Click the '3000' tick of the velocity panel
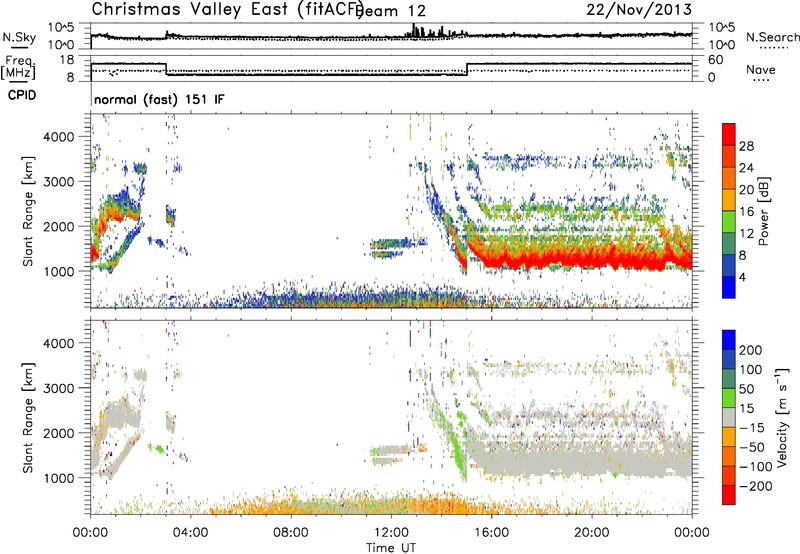Screen dimensions: 800x554 [58, 388]
